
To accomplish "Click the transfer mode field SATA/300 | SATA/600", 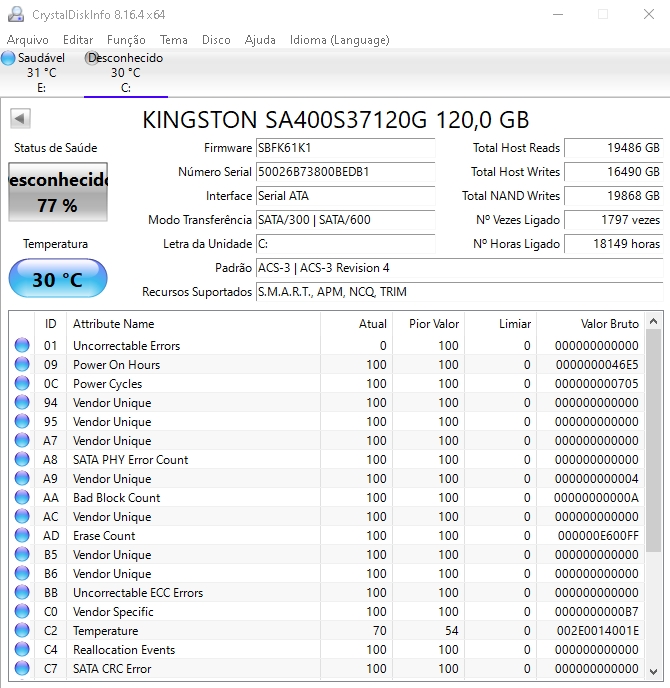I will [345, 220].
